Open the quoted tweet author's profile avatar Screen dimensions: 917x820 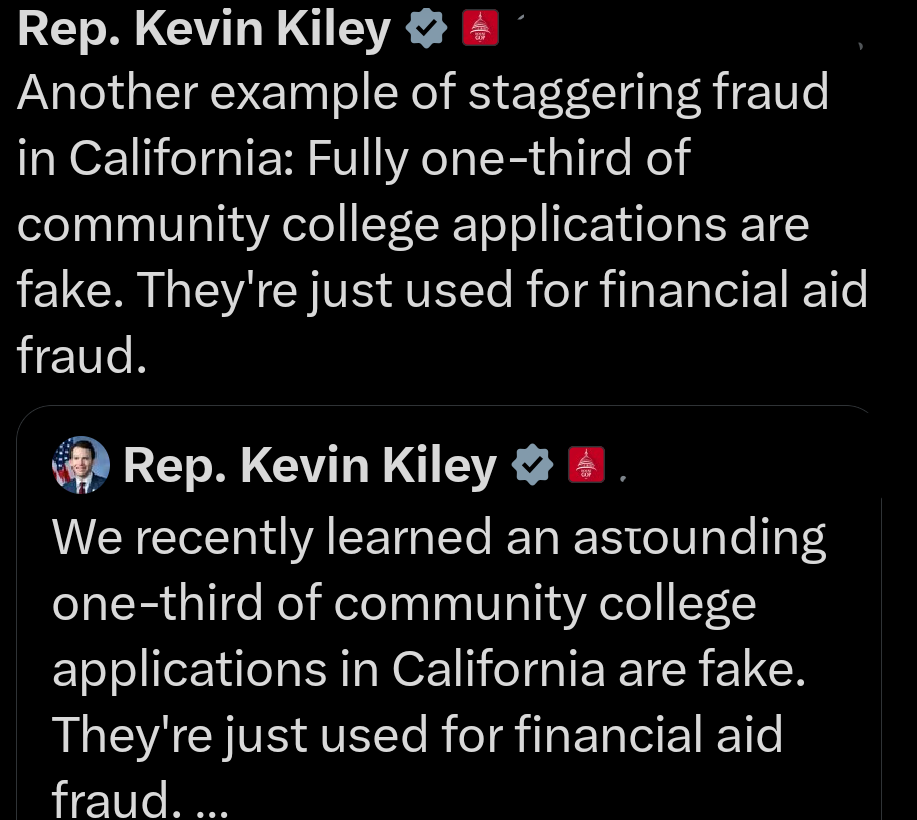click(x=81, y=464)
